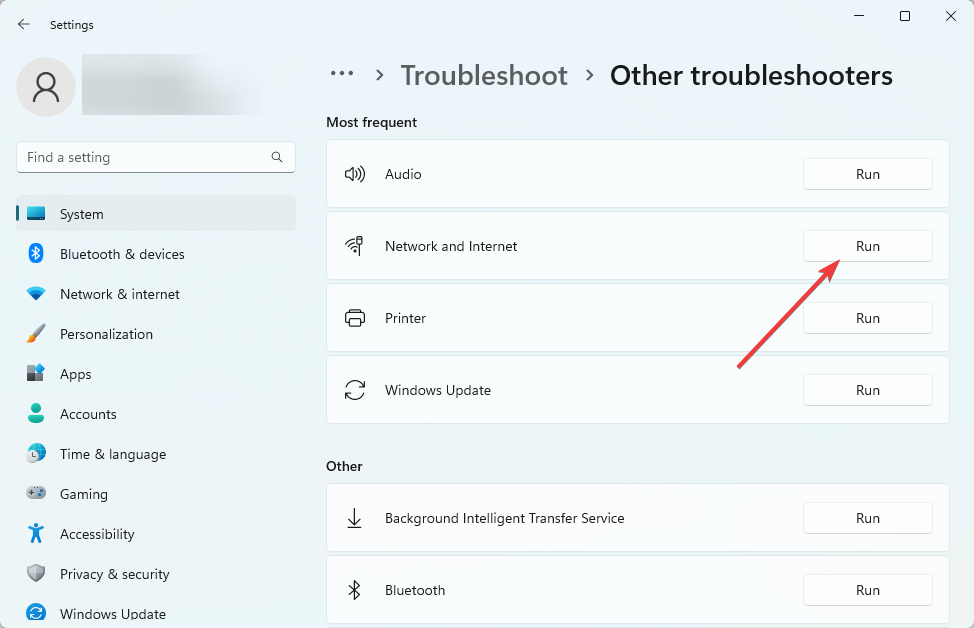Run the Printer troubleshooter

pyautogui.click(x=868, y=318)
